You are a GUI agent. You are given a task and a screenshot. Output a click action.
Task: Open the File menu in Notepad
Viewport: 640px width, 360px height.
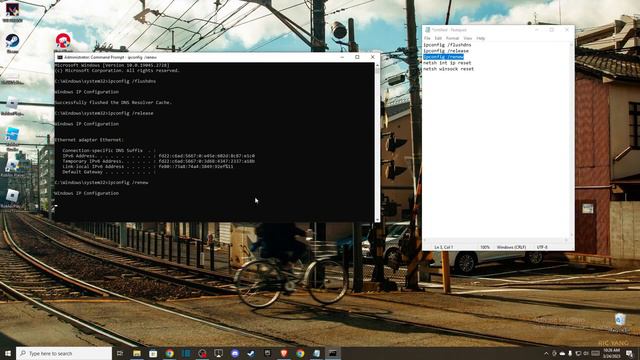coord(427,38)
